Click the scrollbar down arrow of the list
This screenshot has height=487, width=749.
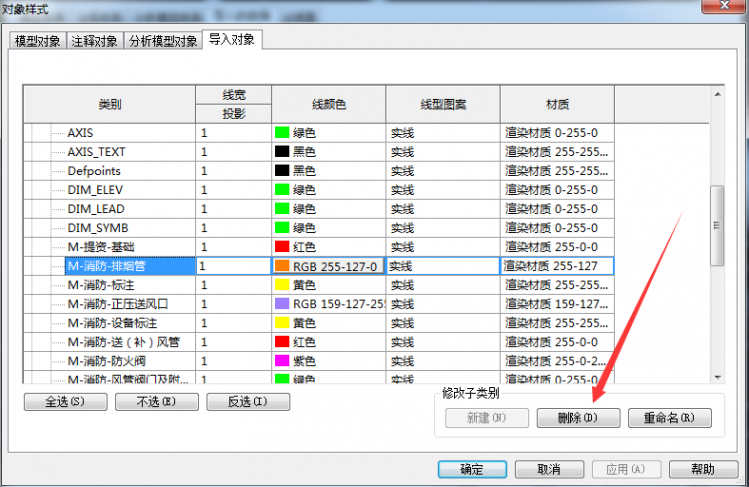tap(716, 376)
